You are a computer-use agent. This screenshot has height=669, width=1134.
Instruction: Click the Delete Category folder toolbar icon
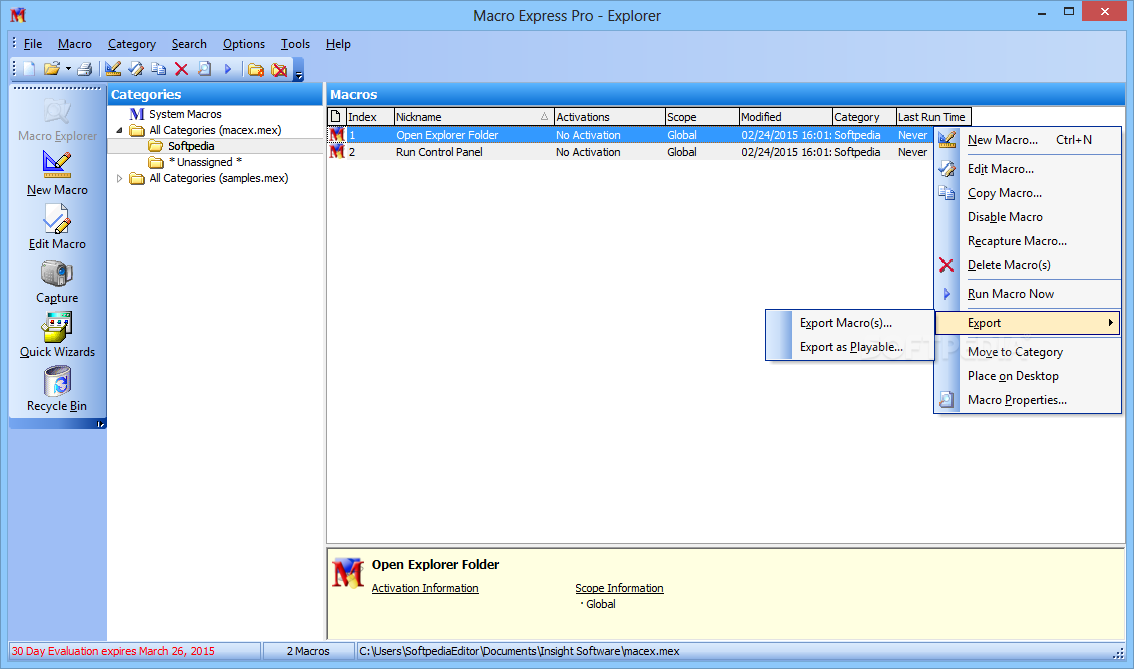tap(279, 69)
